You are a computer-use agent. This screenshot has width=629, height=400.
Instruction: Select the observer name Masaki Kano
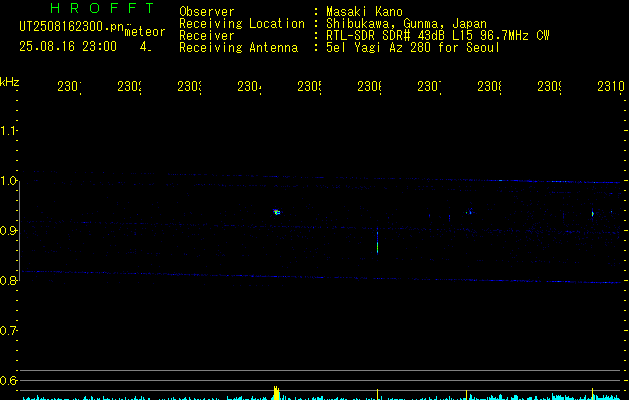pyautogui.click(x=364, y=11)
